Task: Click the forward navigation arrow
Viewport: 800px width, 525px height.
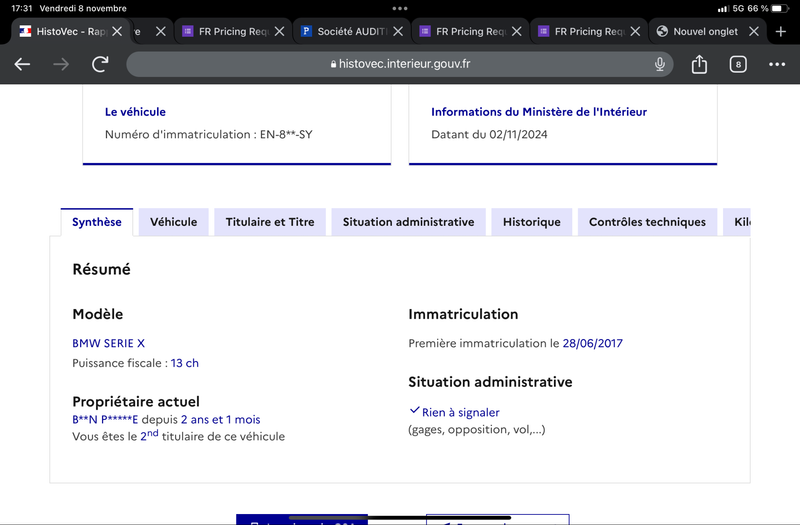Action: pyautogui.click(x=61, y=64)
